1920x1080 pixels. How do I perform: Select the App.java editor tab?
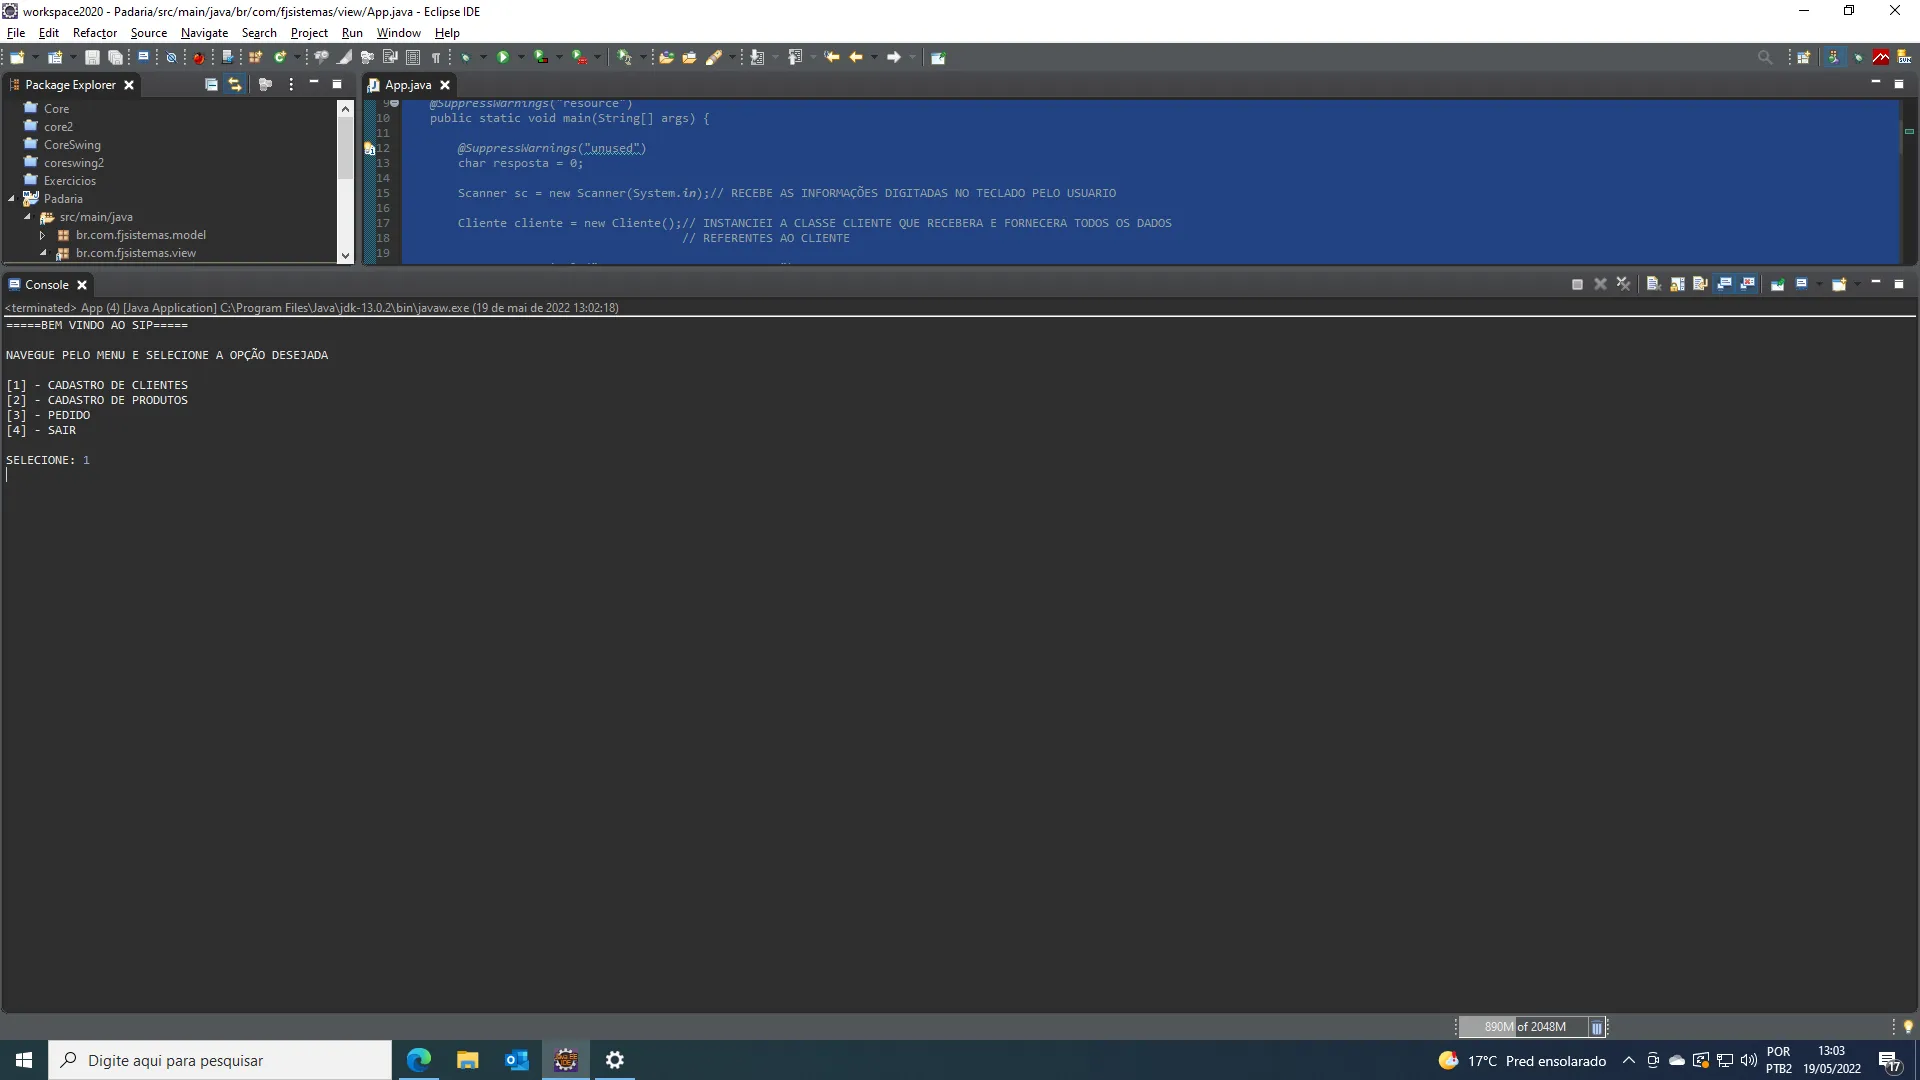click(407, 85)
